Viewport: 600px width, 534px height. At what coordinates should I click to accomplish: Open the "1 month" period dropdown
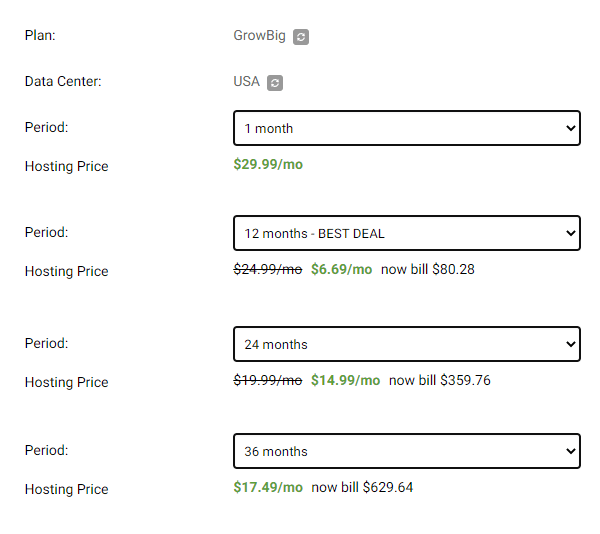click(x=406, y=128)
